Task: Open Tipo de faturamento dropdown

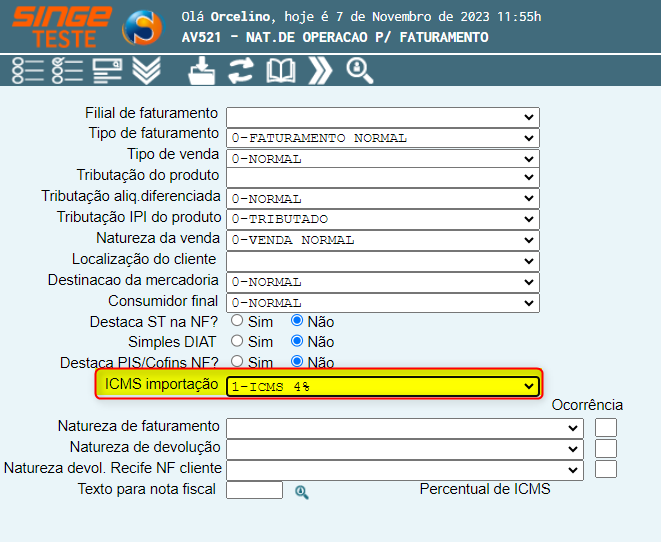Action: pos(383,138)
